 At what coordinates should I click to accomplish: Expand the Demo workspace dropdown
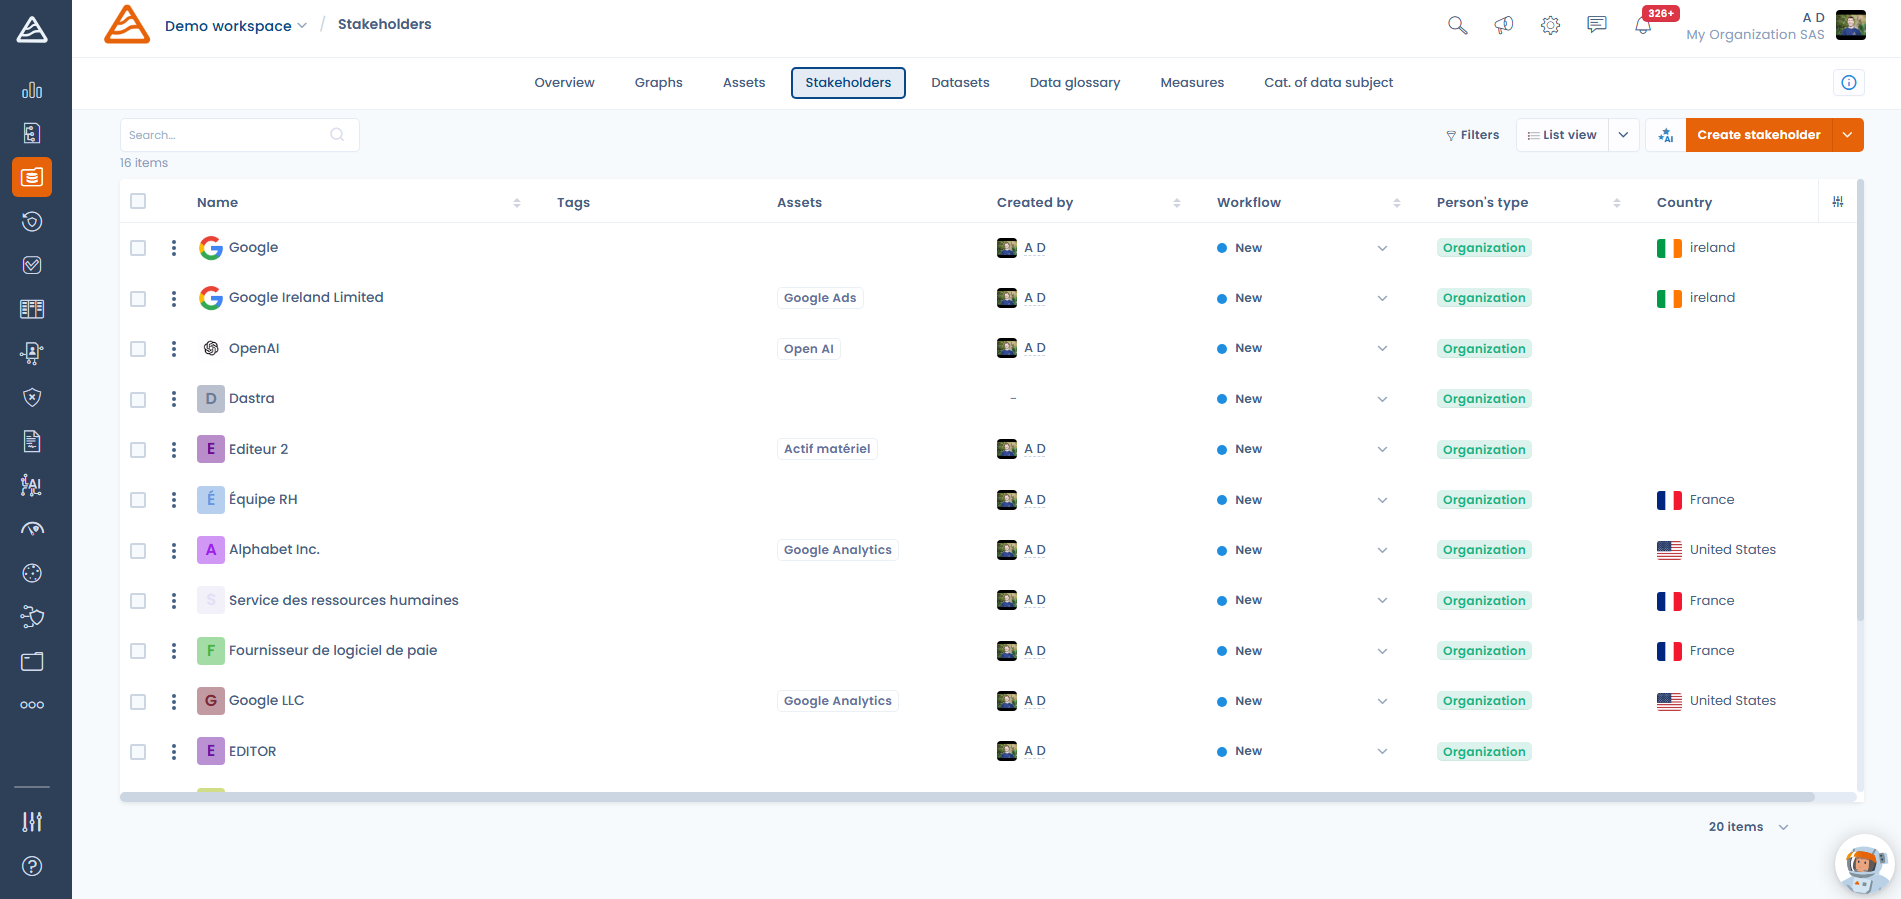click(x=236, y=26)
